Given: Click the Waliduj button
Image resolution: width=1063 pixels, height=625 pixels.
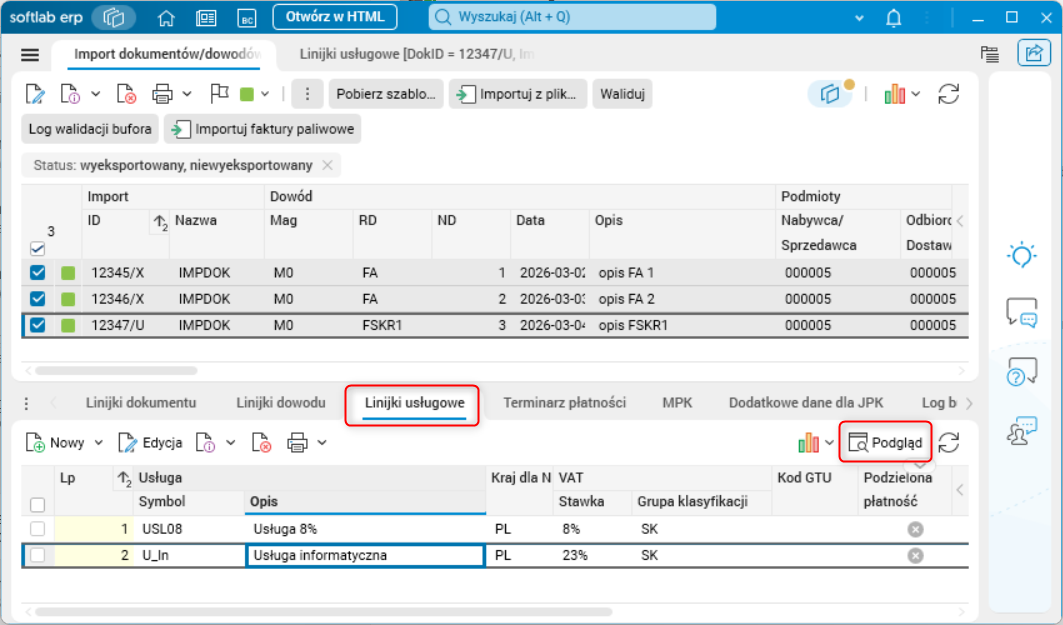Looking at the screenshot, I should [x=622, y=94].
